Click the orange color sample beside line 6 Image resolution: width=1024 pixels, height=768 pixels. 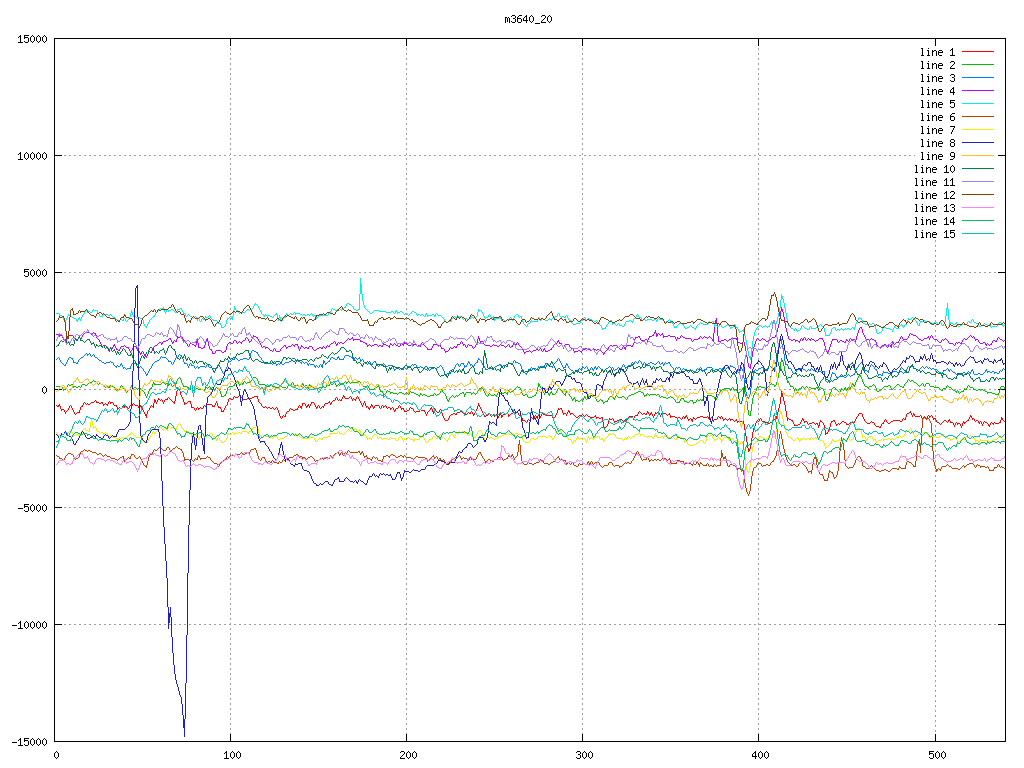click(978, 117)
